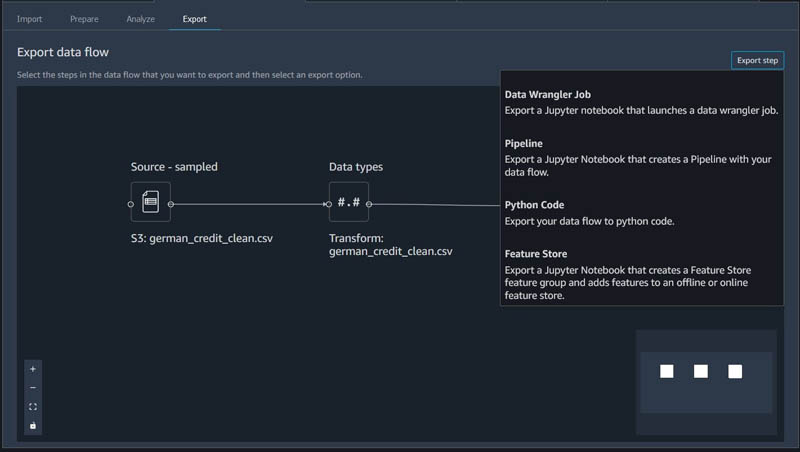Click the source node's input connector

131,204
